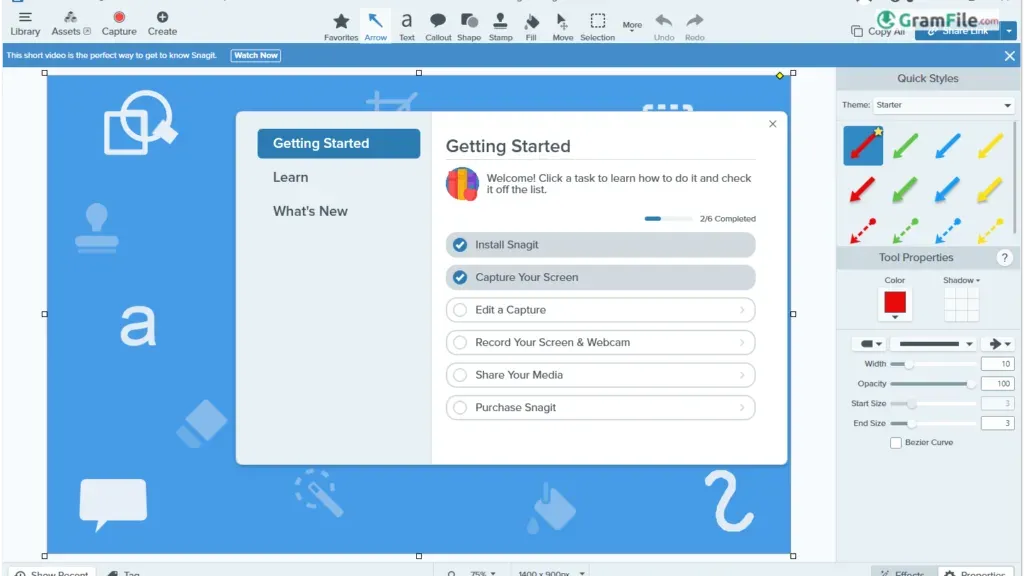Click Copy All
Image resolution: width=1024 pixels, height=576 pixels.
point(878,31)
